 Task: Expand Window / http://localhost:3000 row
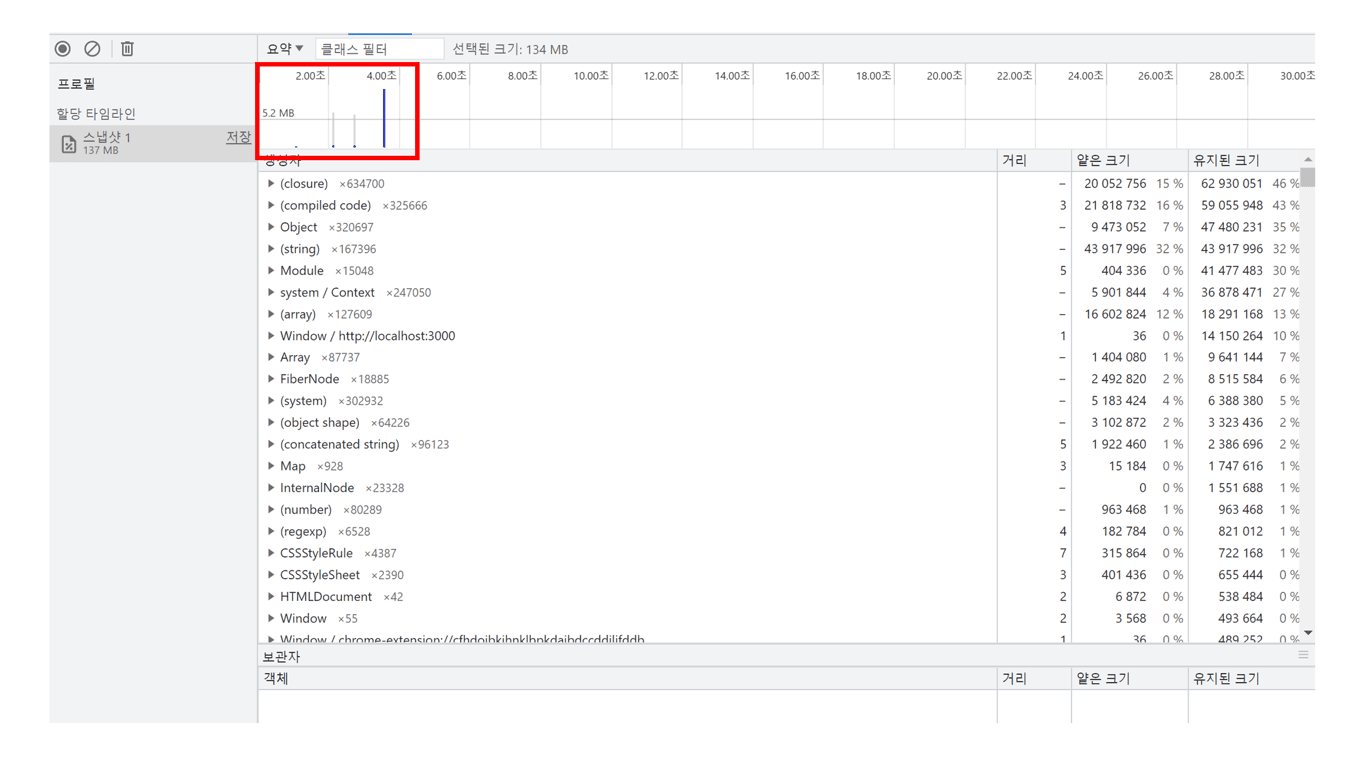tap(271, 336)
